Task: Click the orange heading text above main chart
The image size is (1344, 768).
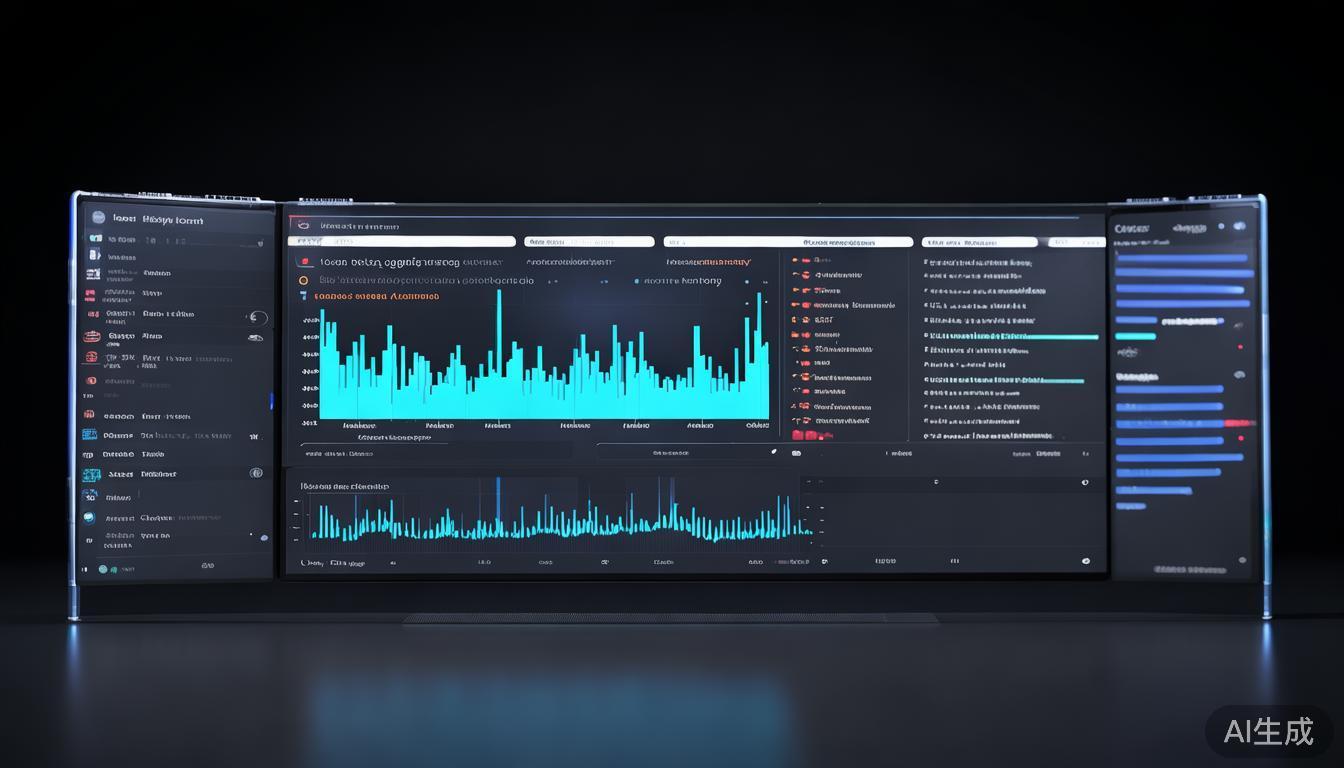Action: pyautogui.click(x=377, y=297)
